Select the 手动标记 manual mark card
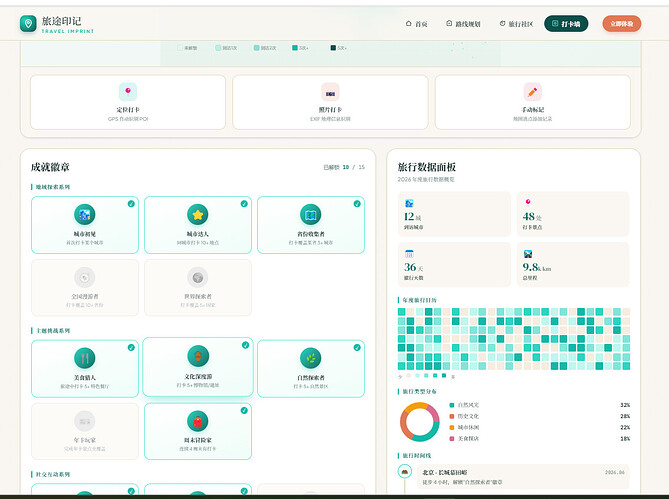669x499 pixels. [x=532, y=102]
